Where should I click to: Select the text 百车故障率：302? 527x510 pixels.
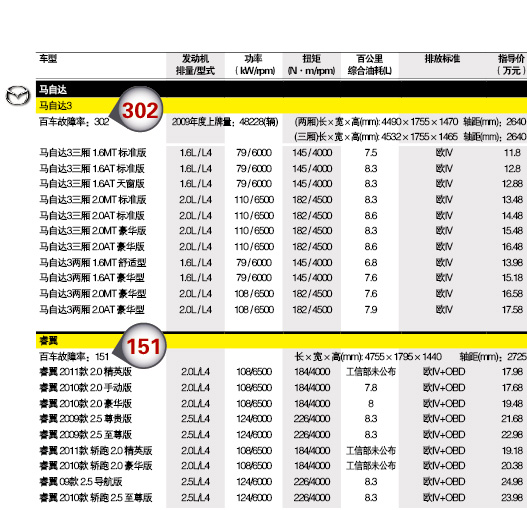point(74,122)
